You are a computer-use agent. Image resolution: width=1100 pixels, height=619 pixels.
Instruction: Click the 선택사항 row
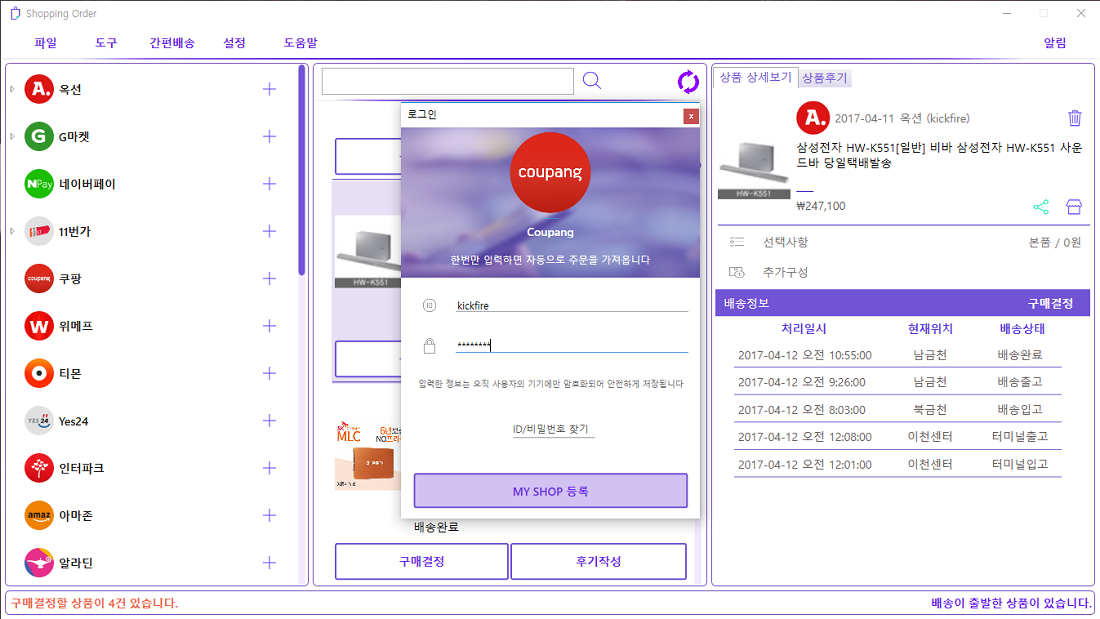coord(905,242)
